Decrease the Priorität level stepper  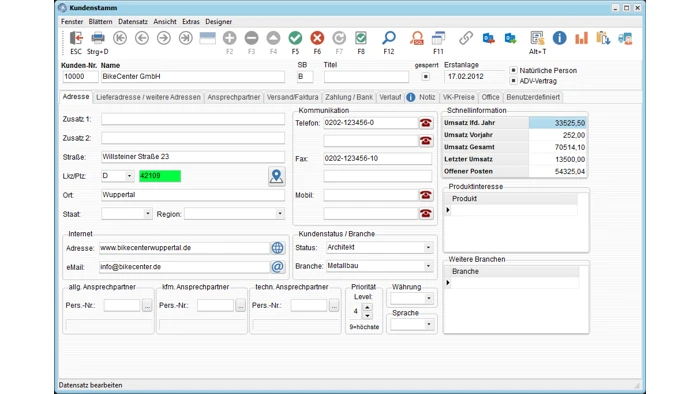tap(367, 315)
